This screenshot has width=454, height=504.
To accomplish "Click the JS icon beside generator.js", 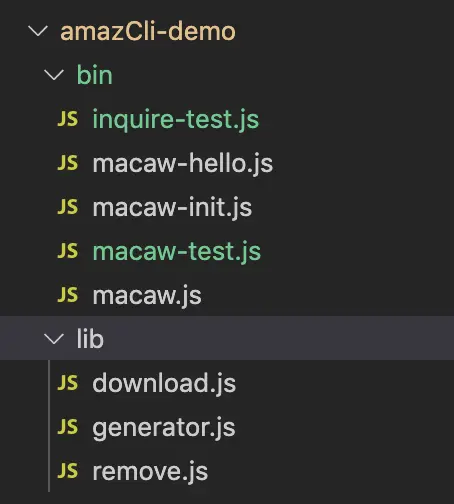I will coord(68,427).
